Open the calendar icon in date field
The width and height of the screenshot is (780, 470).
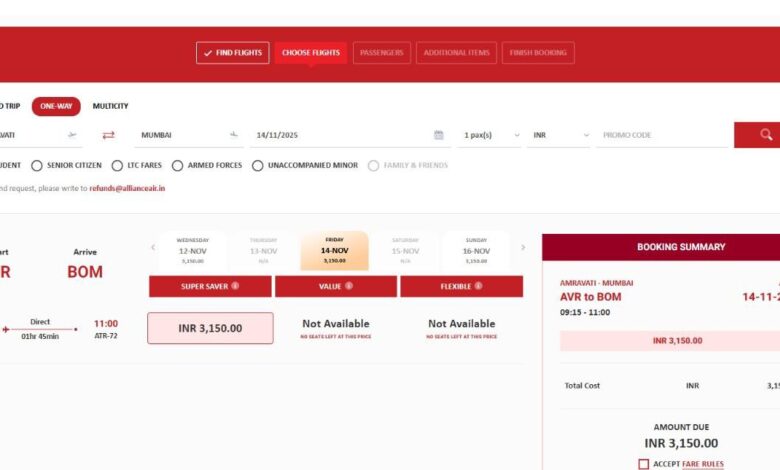pyautogui.click(x=438, y=135)
